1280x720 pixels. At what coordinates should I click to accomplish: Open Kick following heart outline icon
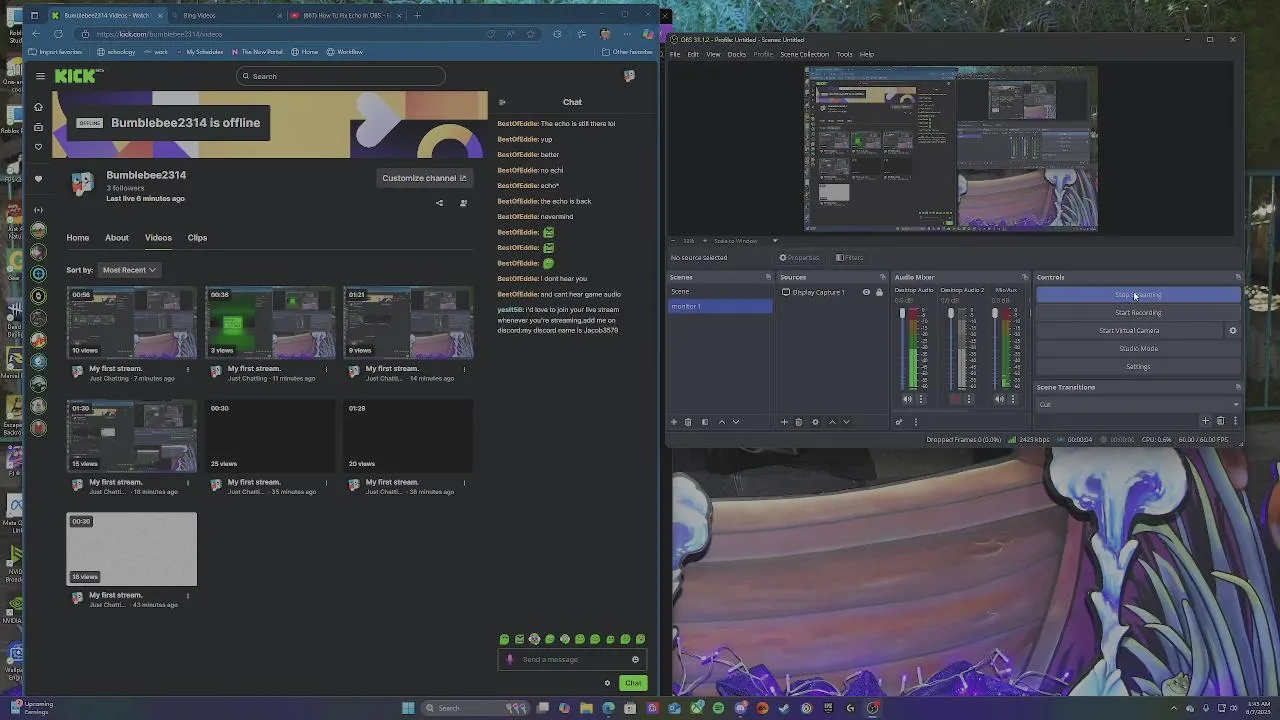38,147
